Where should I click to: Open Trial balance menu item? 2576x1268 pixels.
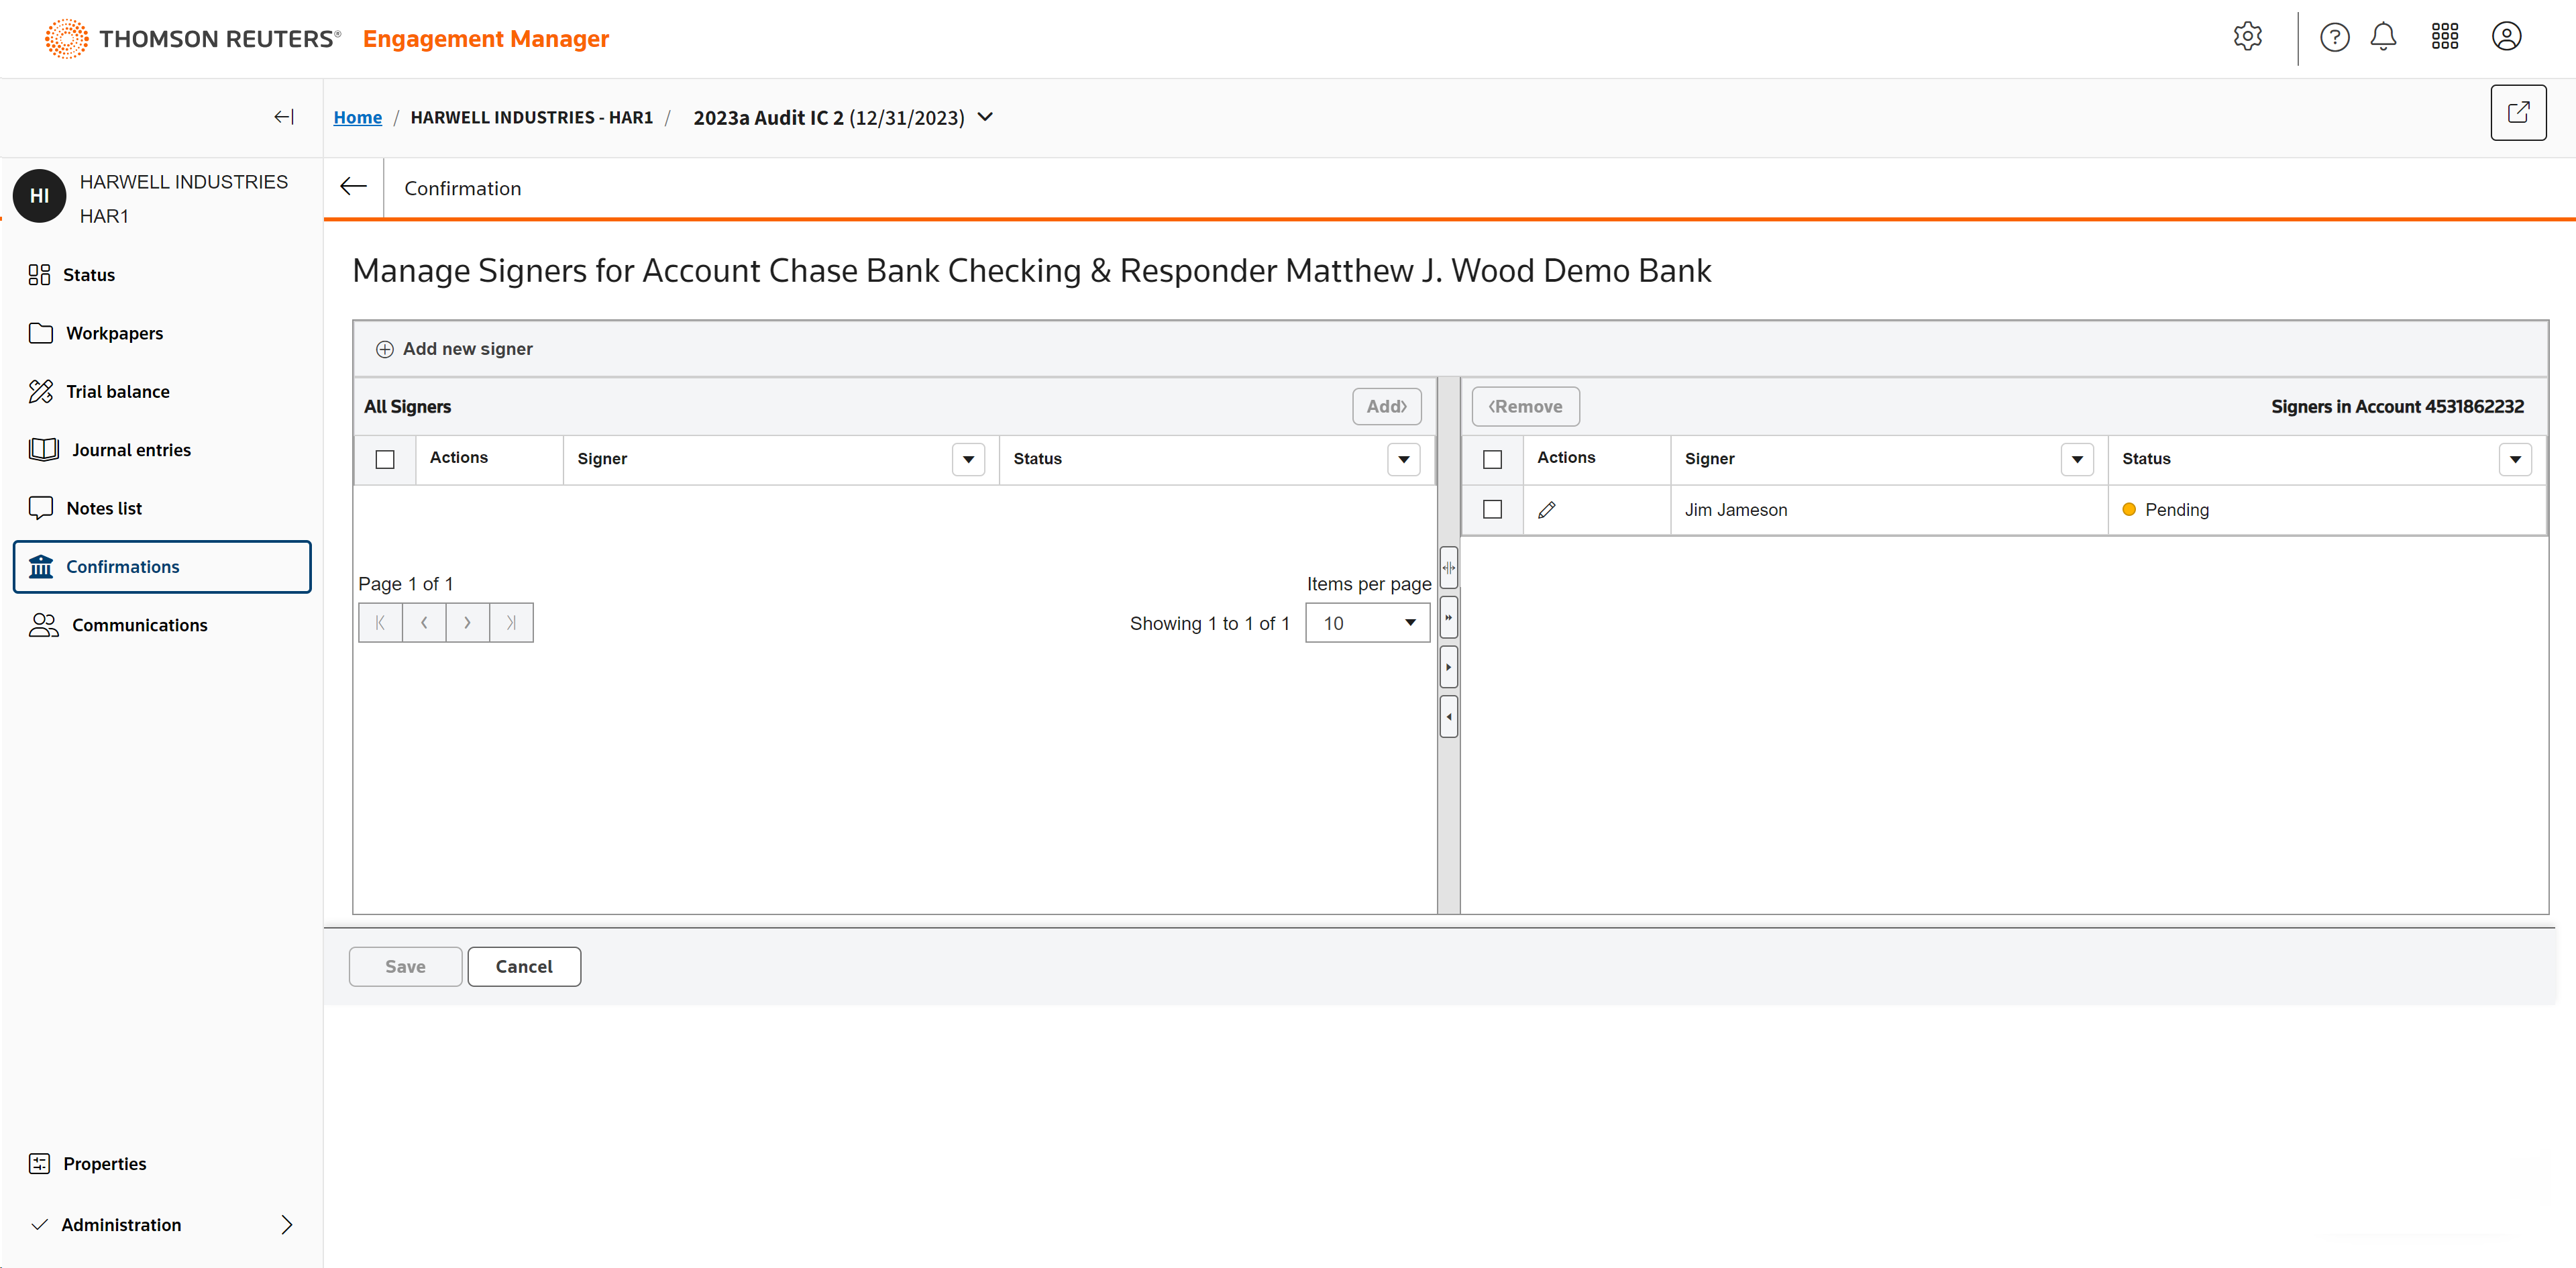[117, 391]
